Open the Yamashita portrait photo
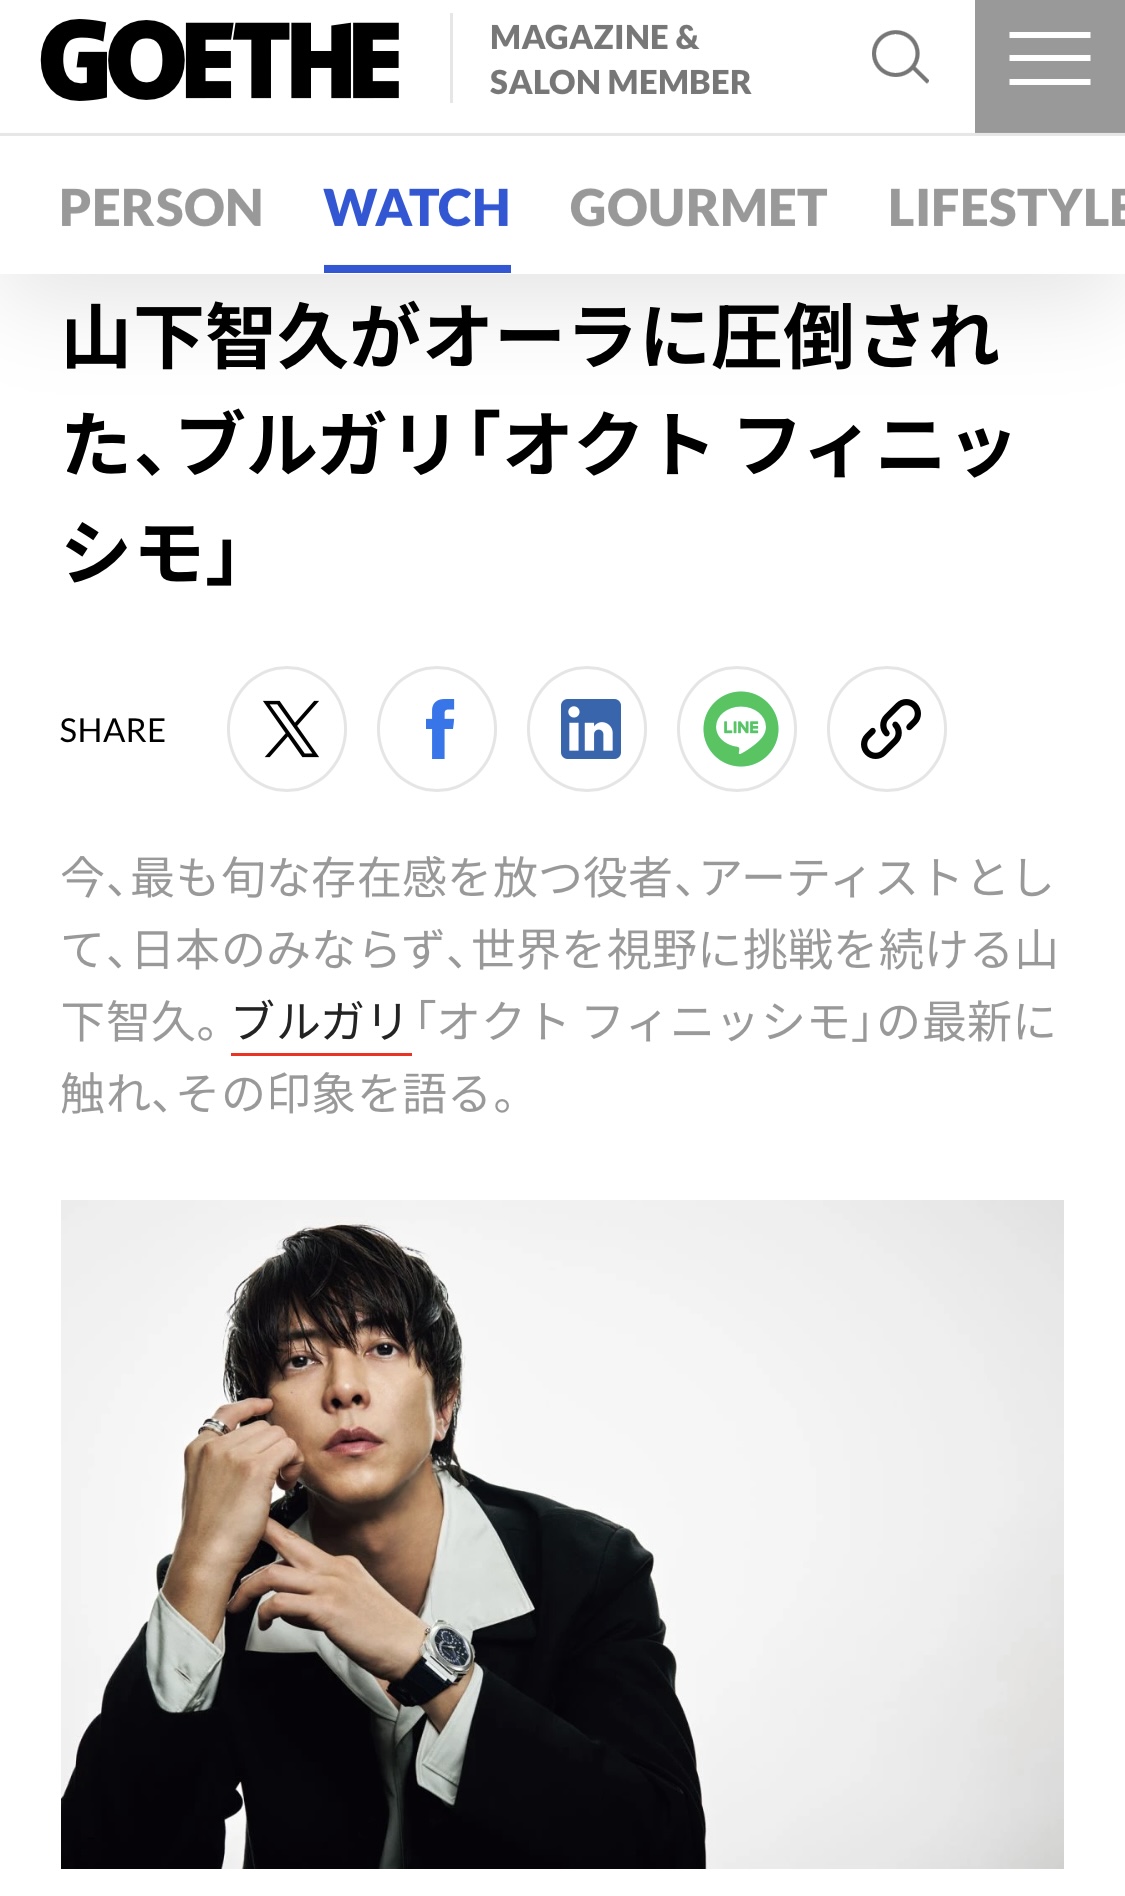Viewport: 1125px width, 1896px height. pos(562,1534)
